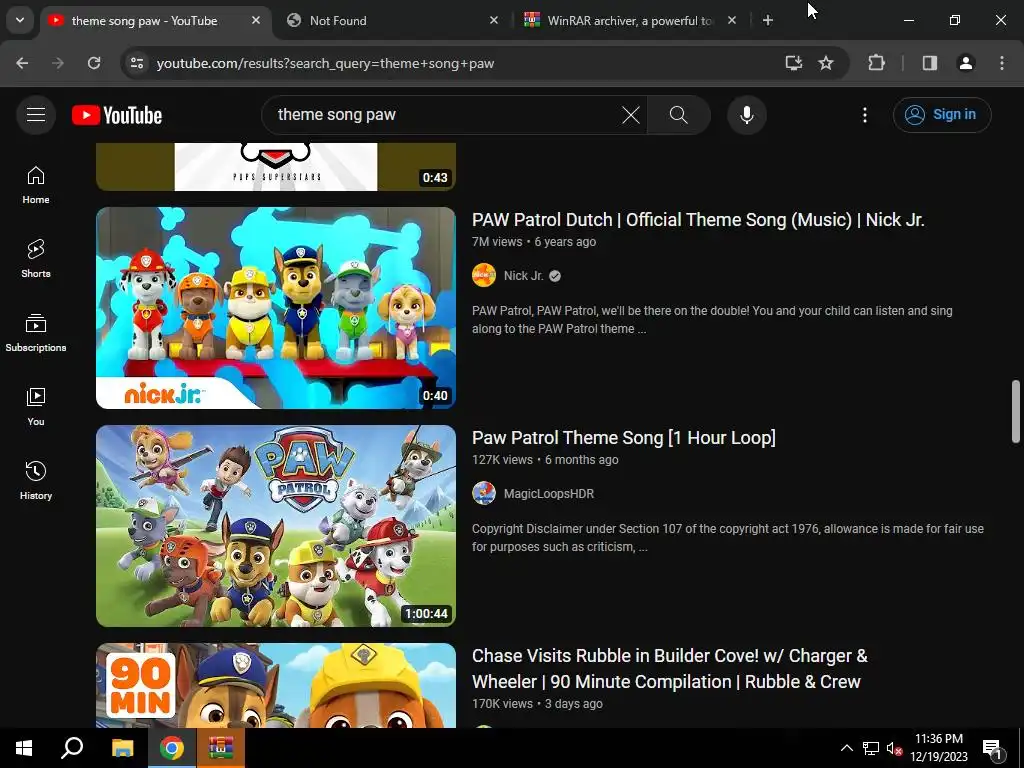Open the Windows Start menu
This screenshot has height=768, width=1024.
pyautogui.click(x=24, y=748)
